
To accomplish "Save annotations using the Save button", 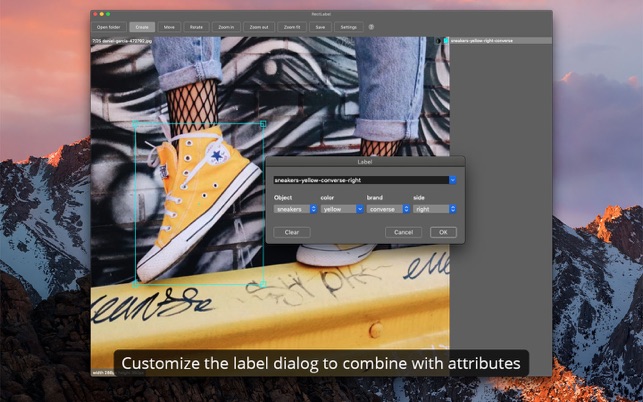I will (x=320, y=27).
